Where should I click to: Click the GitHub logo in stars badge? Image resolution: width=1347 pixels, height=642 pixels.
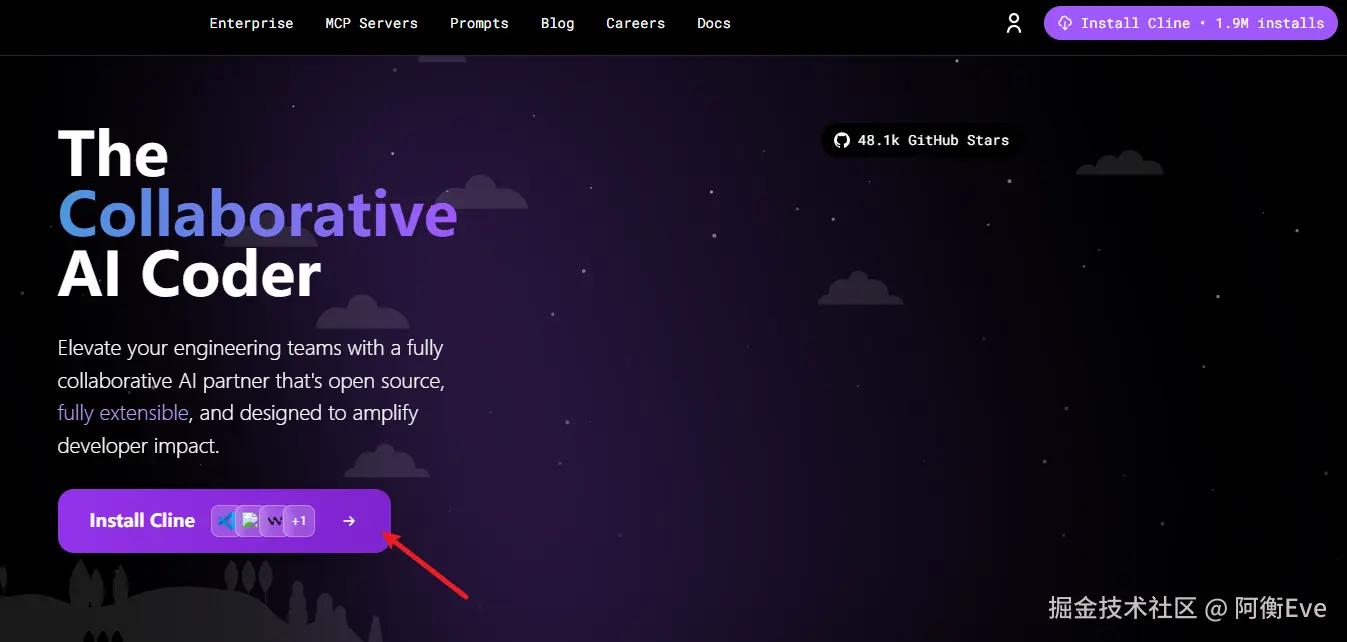[x=842, y=140]
